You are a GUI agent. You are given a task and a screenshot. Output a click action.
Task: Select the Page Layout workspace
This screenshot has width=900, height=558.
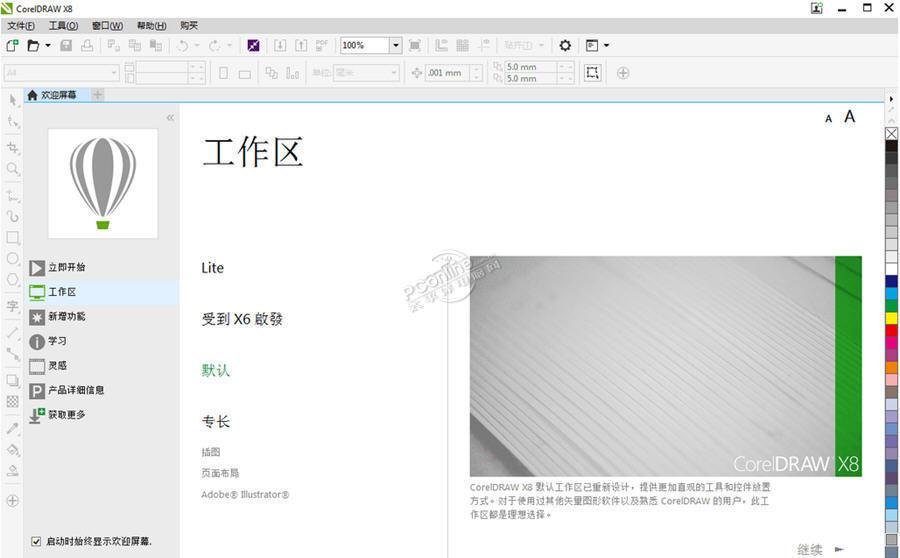(220, 473)
